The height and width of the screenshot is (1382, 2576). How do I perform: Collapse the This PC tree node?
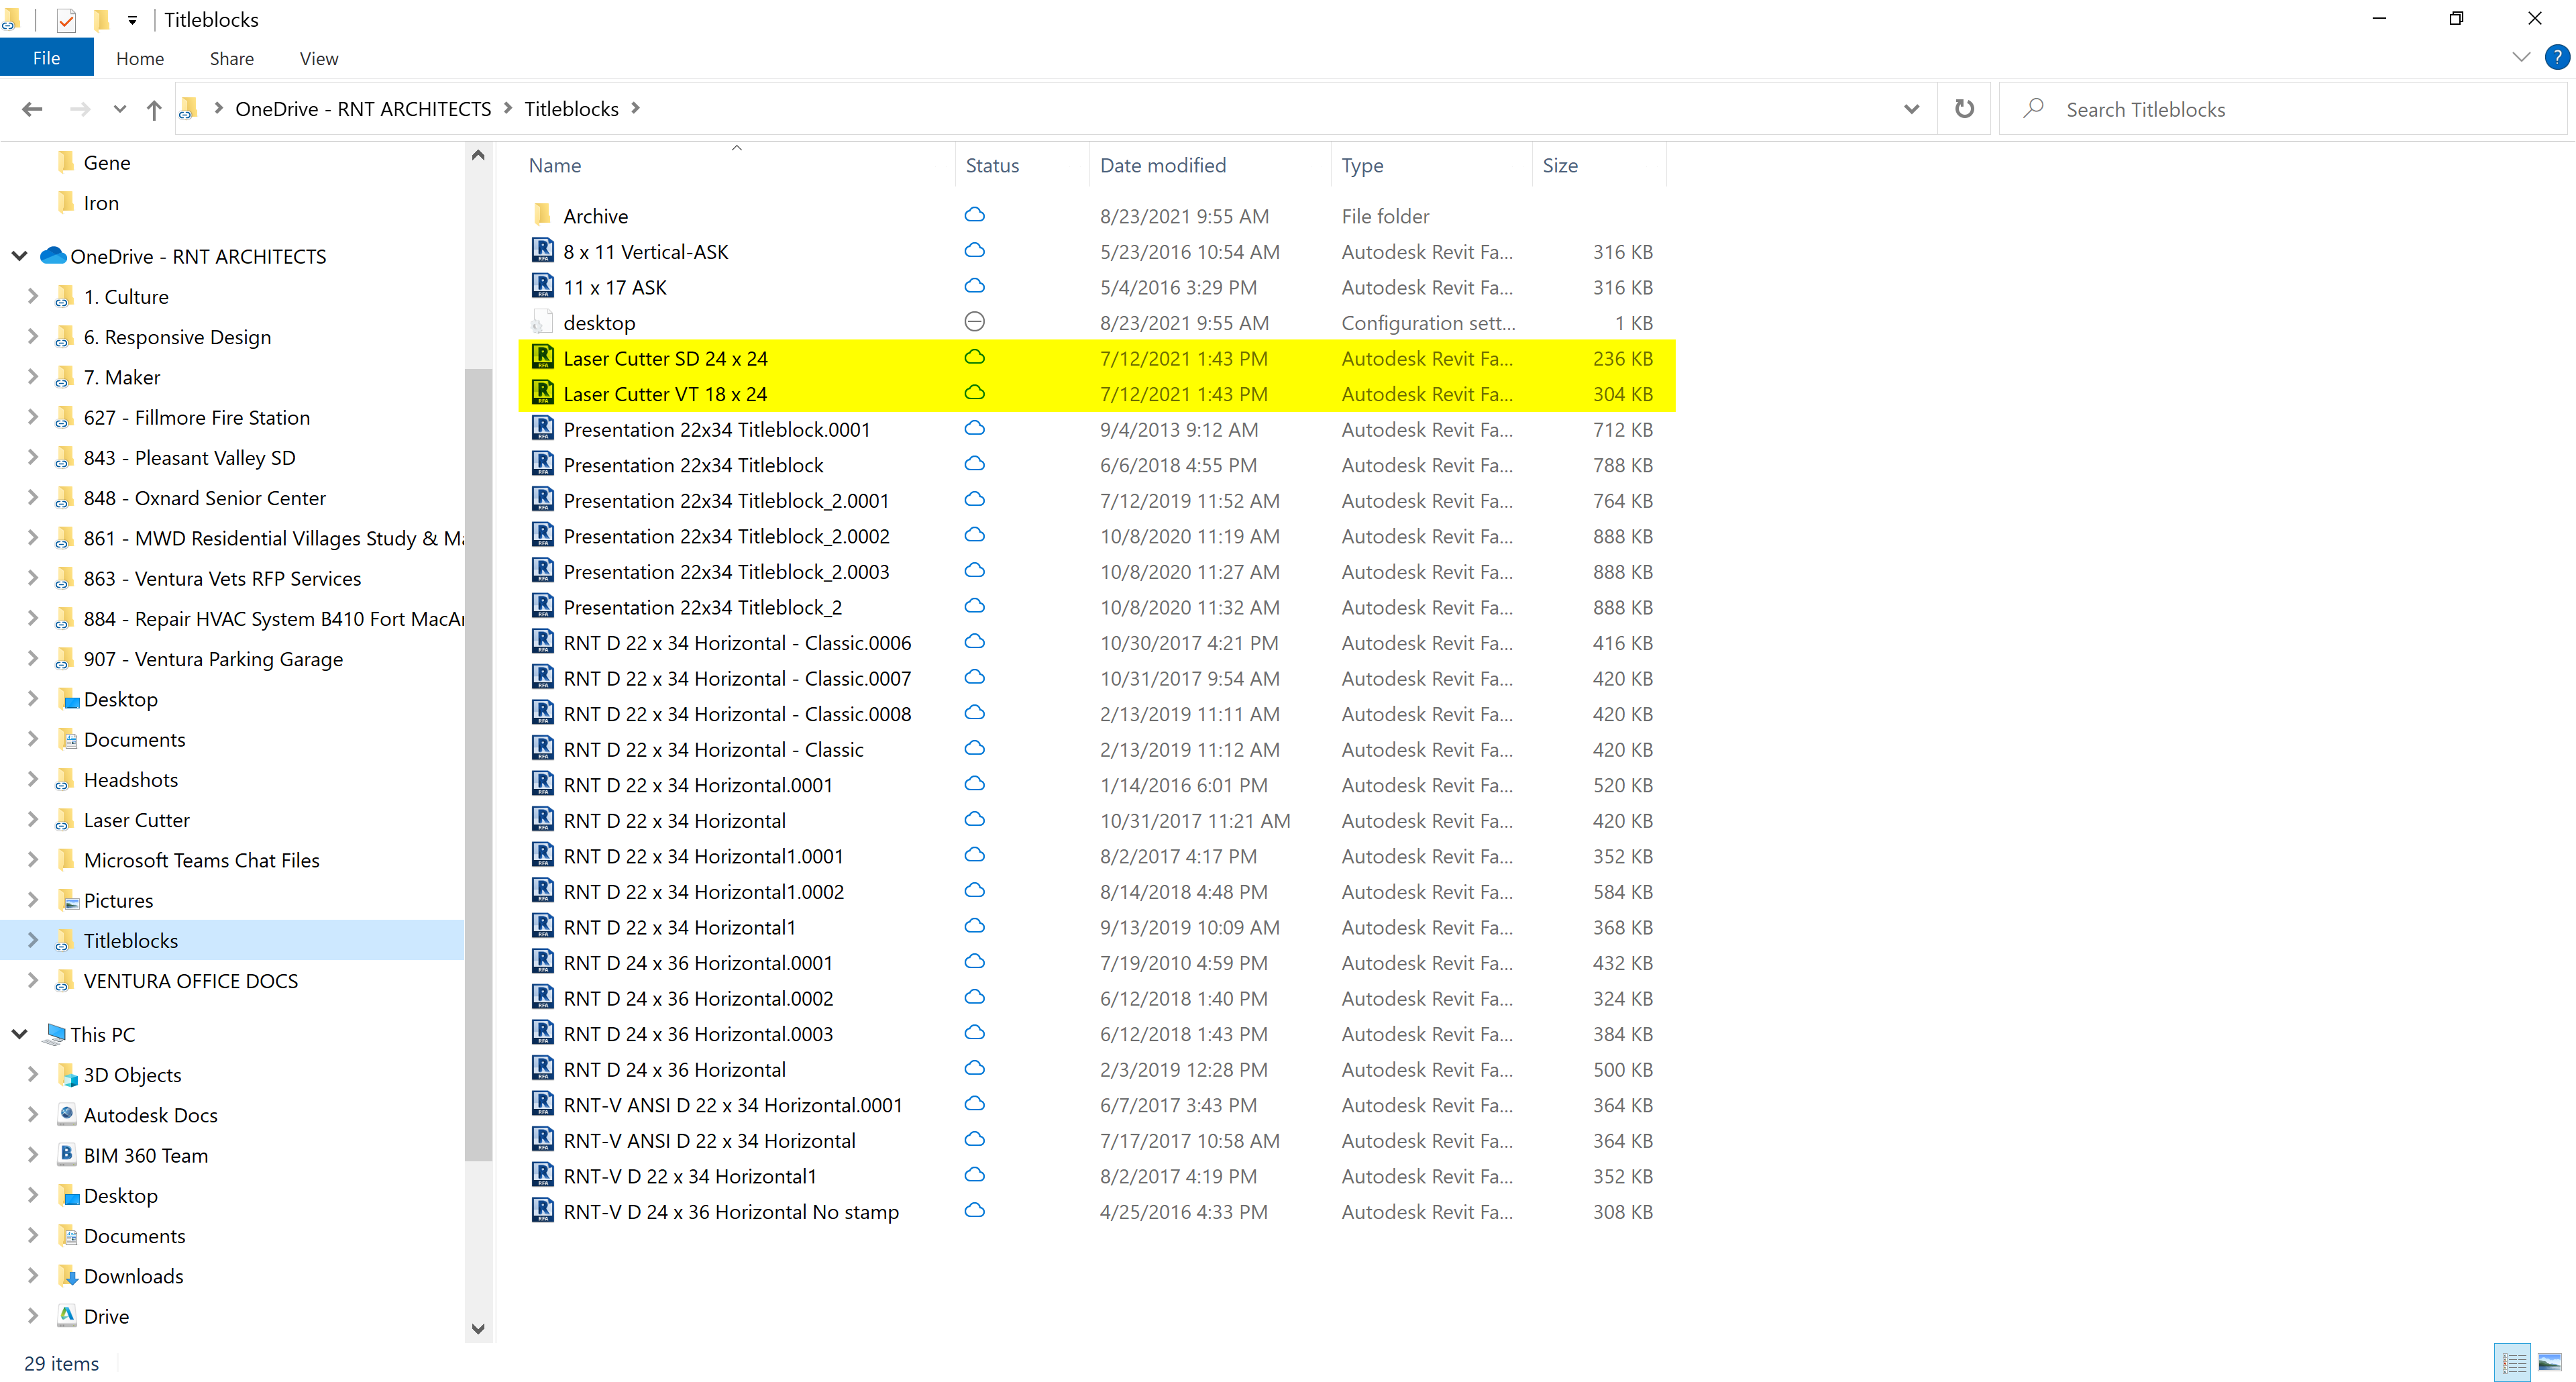tap(19, 1034)
